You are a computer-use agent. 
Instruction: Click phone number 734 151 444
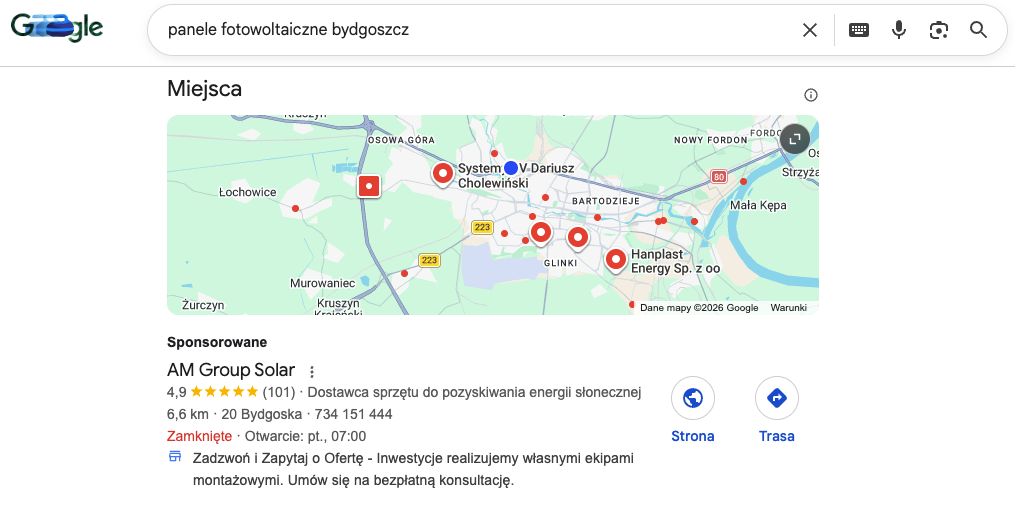(353, 414)
